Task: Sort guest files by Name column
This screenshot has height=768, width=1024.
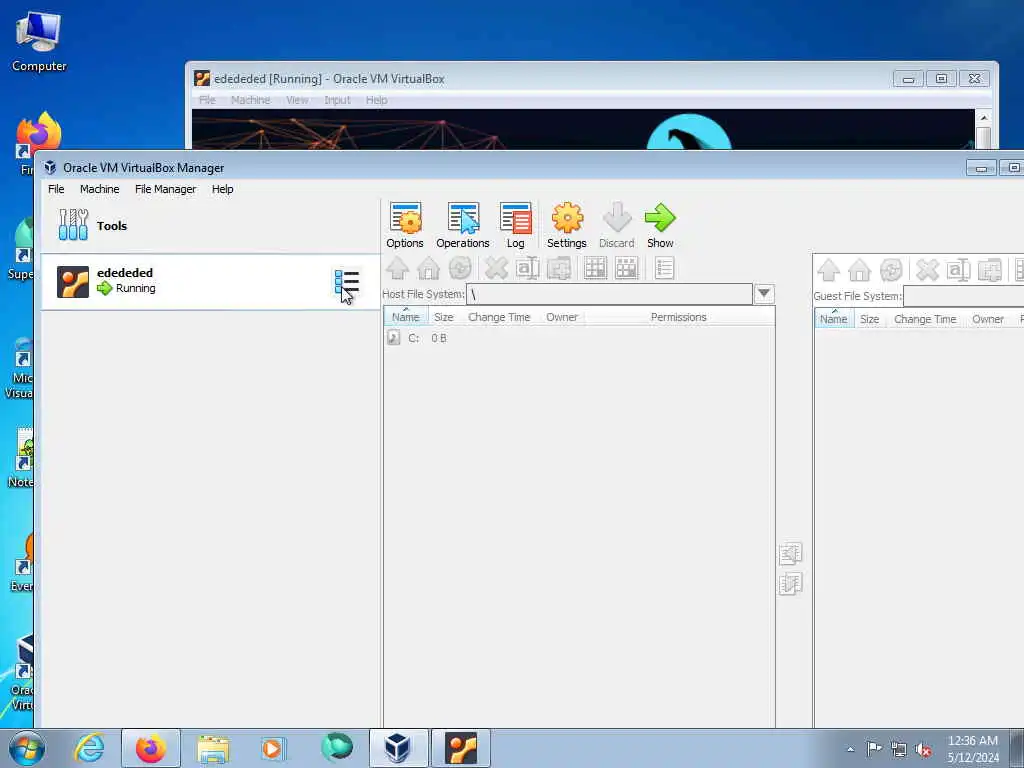Action: point(834,319)
